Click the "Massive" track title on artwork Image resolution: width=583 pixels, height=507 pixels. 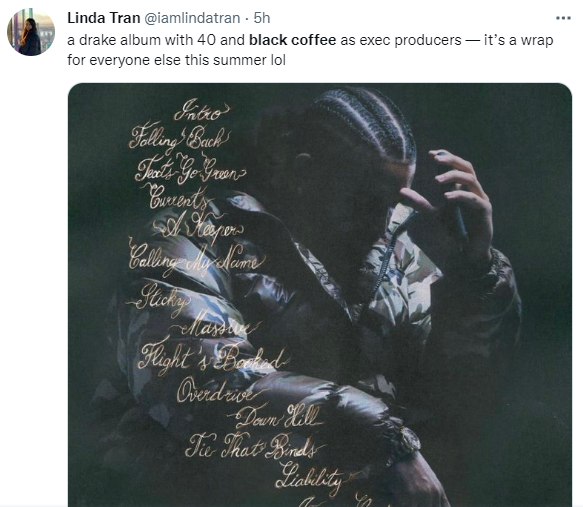click(x=216, y=325)
